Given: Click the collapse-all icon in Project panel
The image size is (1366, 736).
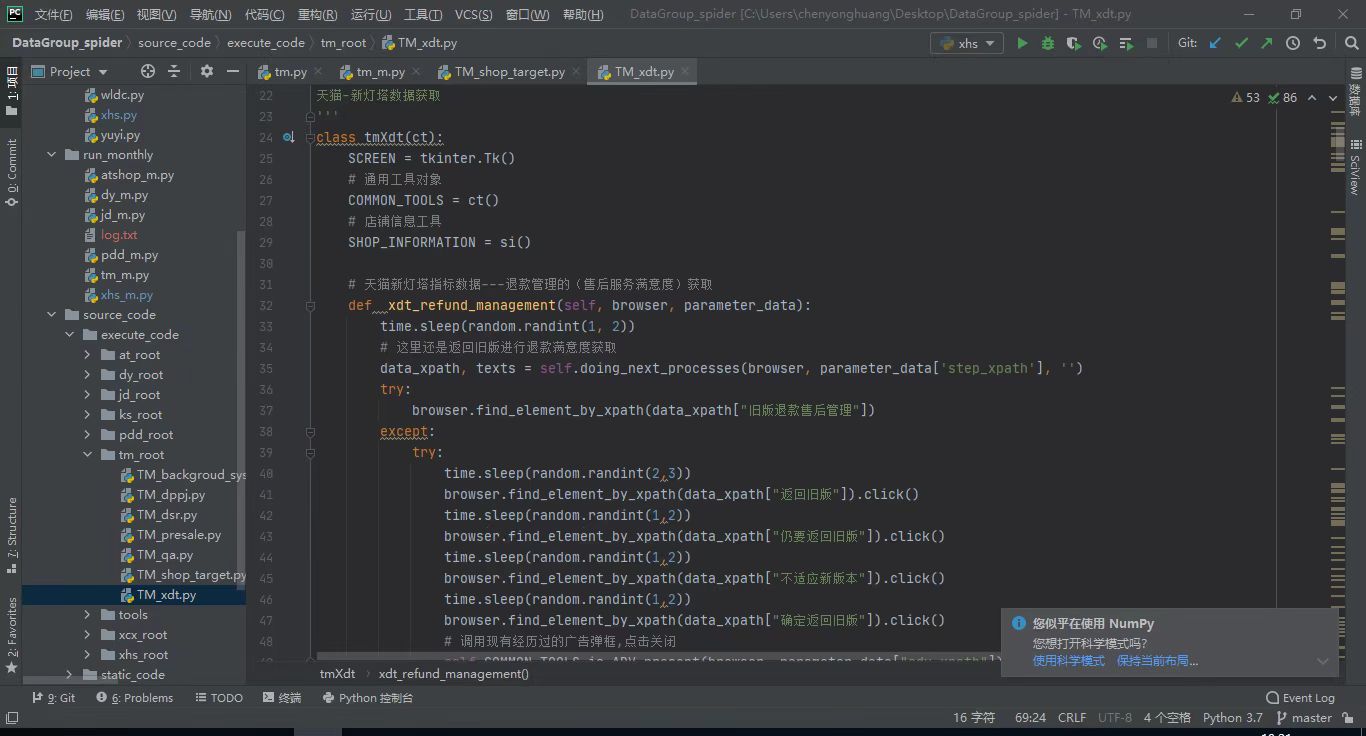Looking at the screenshot, I should tap(174, 71).
